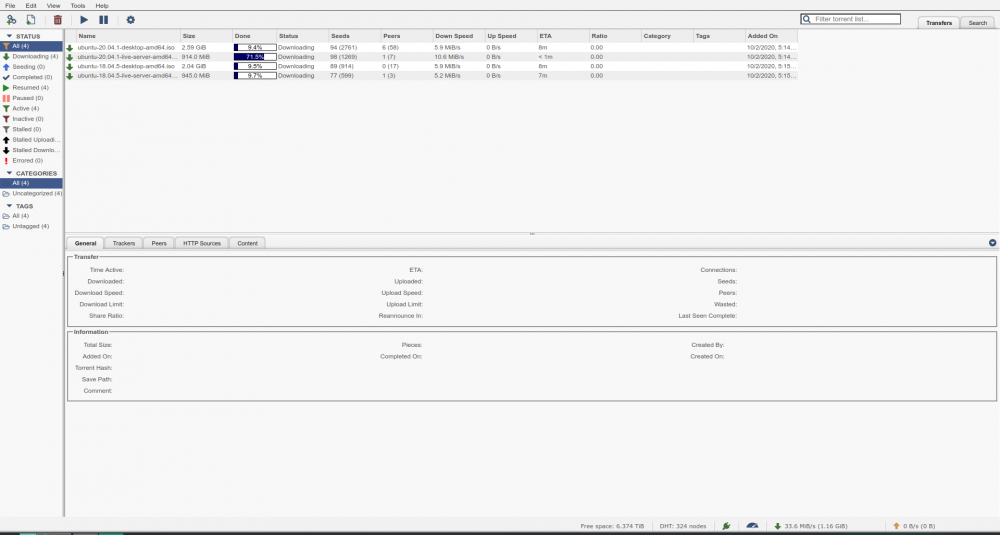Switch to the Transfers tab
The height and width of the screenshot is (535, 1000).
click(939, 22)
